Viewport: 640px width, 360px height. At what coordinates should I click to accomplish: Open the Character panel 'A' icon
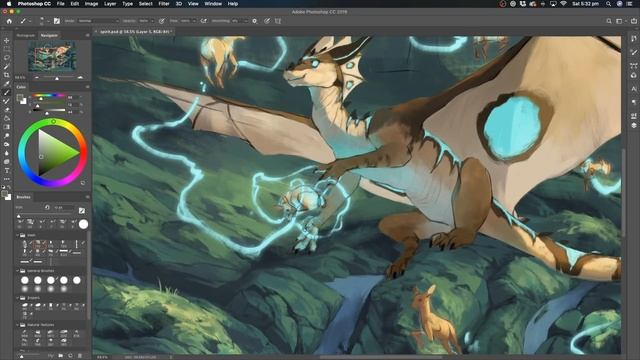[x=633, y=89]
